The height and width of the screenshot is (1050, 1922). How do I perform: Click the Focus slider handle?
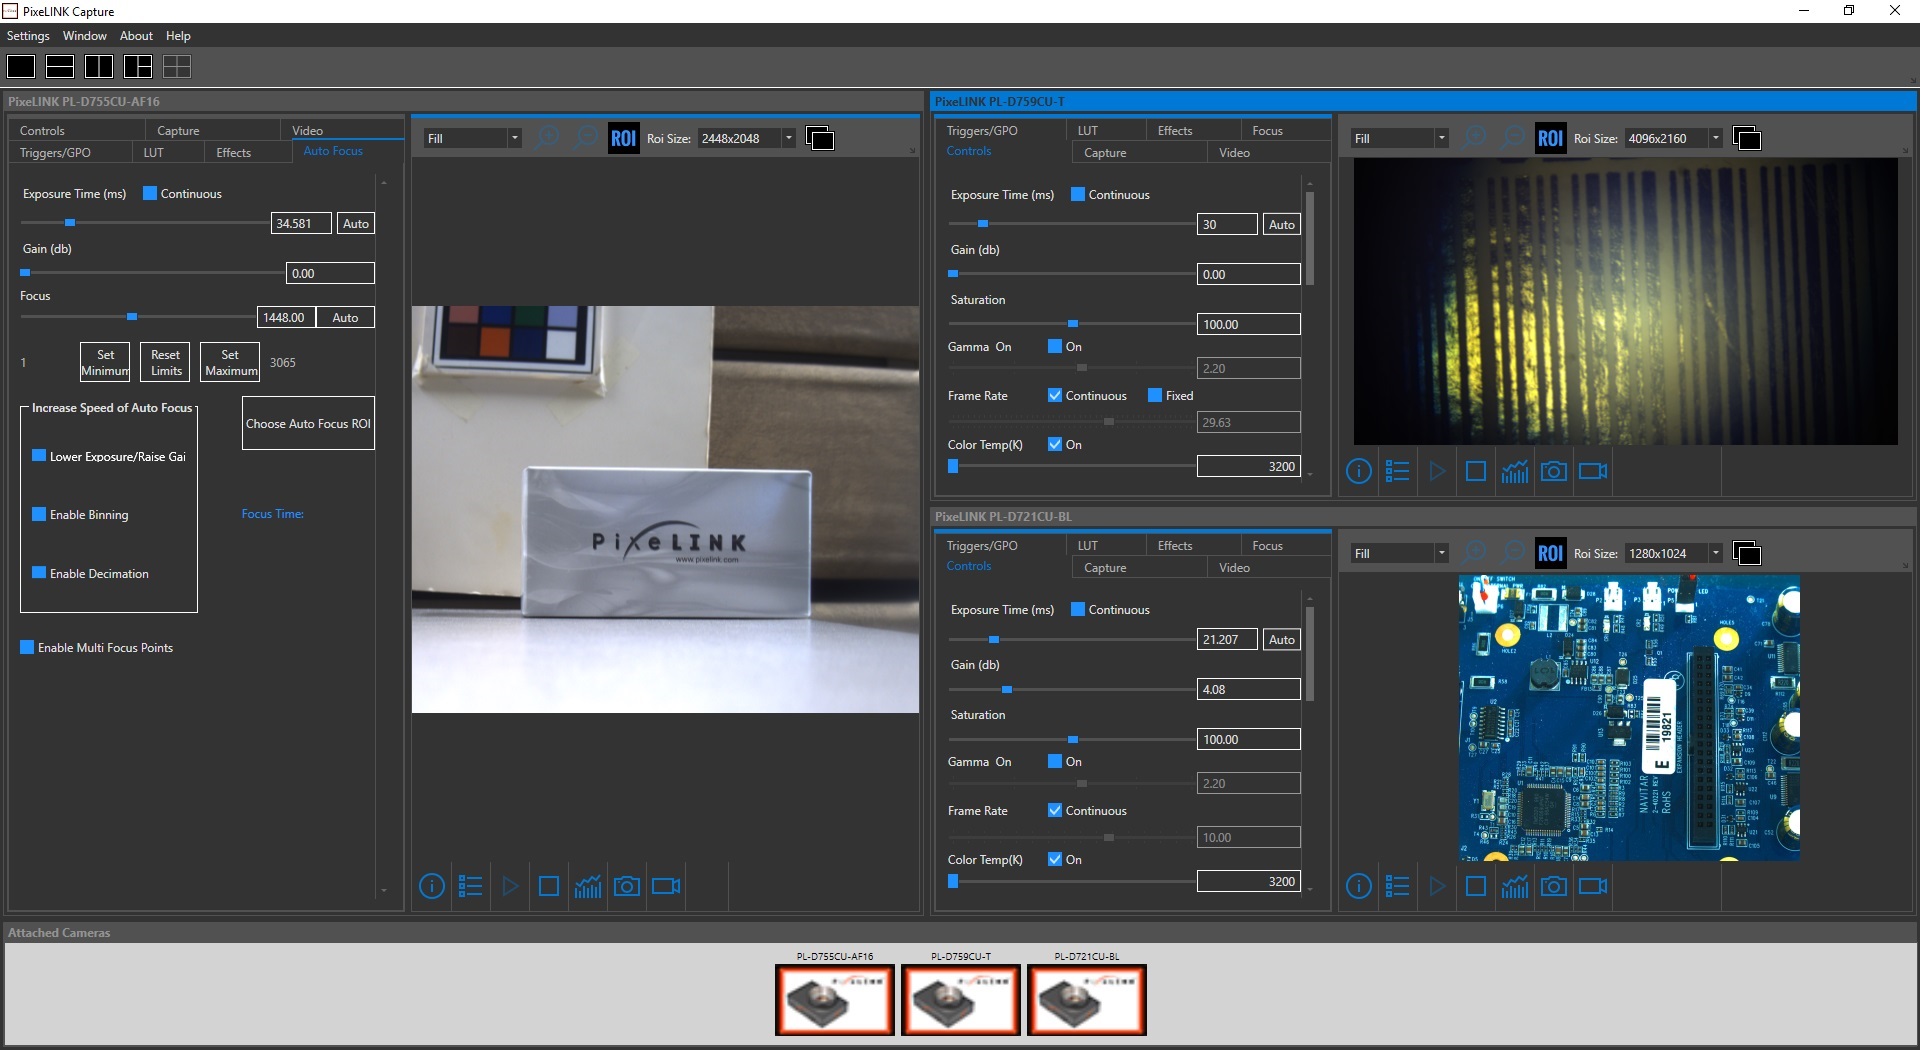pos(132,317)
